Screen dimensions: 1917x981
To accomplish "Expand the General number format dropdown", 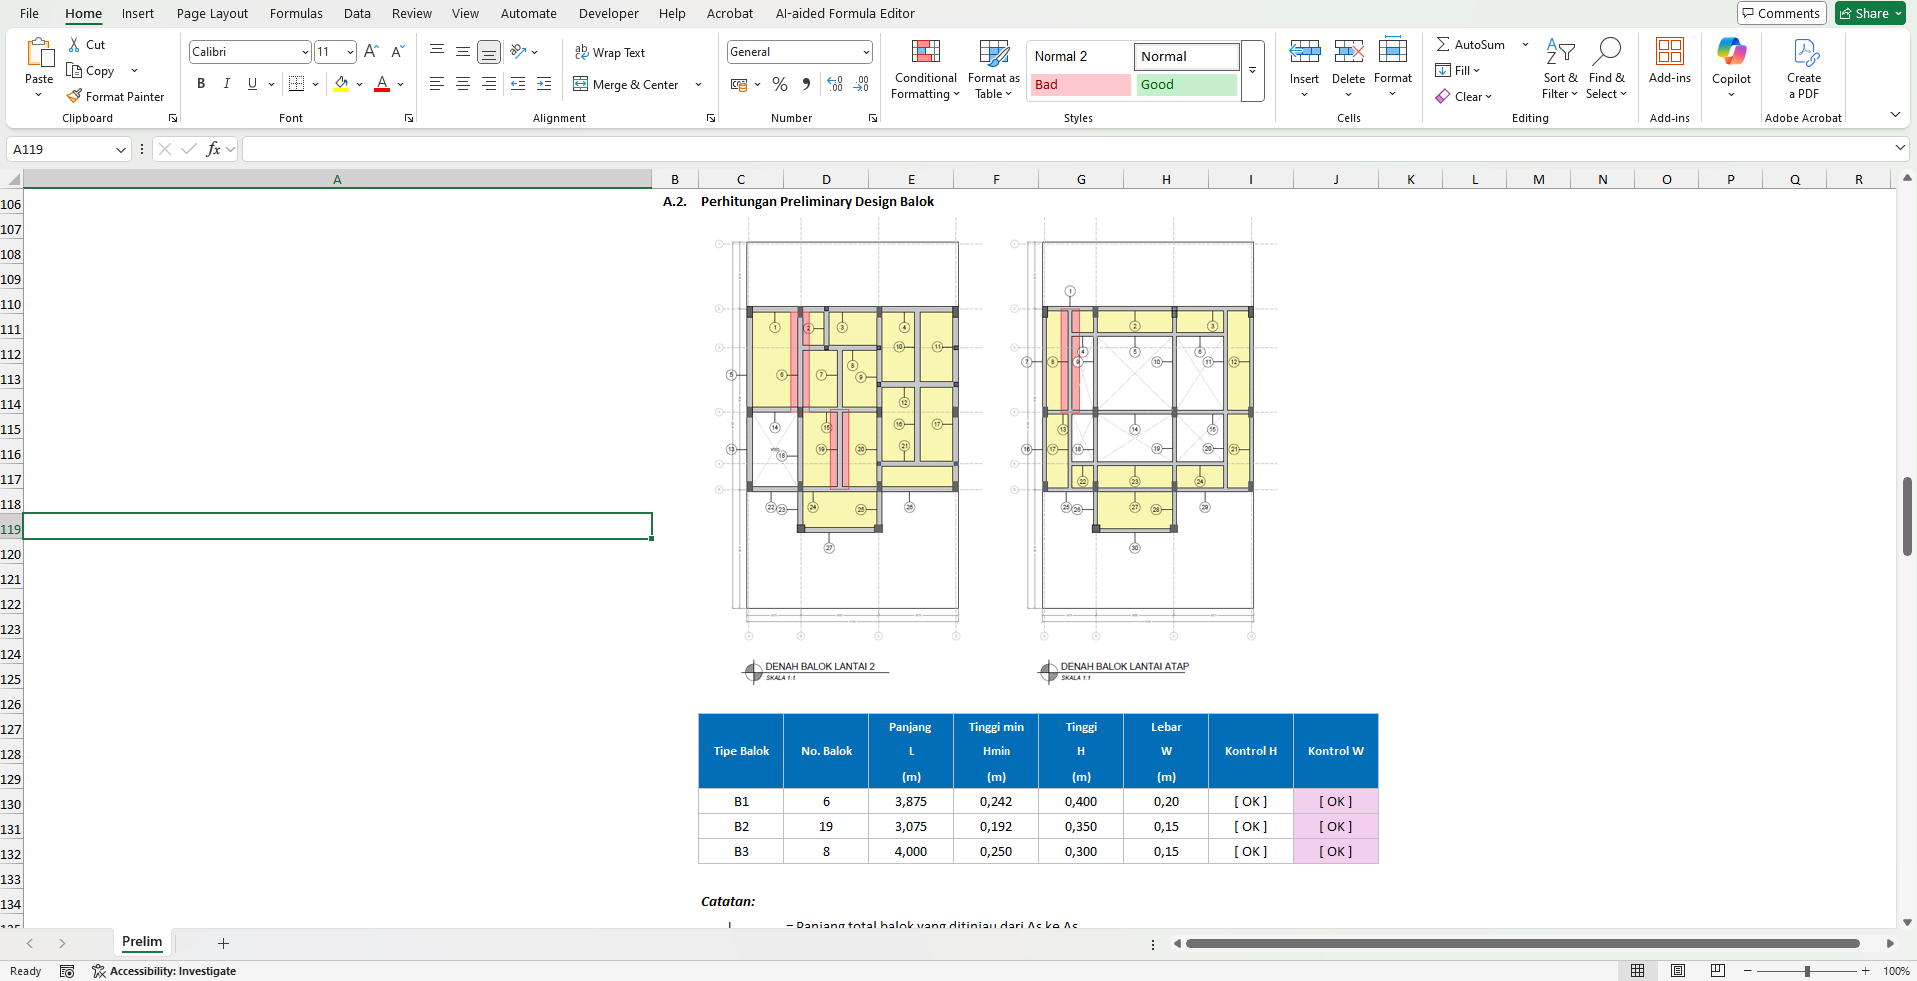I will tap(865, 52).
